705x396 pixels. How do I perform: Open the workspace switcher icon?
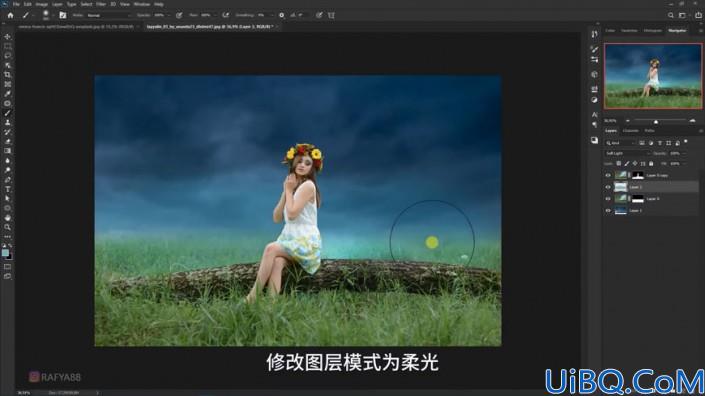click(x=683, y=15)
